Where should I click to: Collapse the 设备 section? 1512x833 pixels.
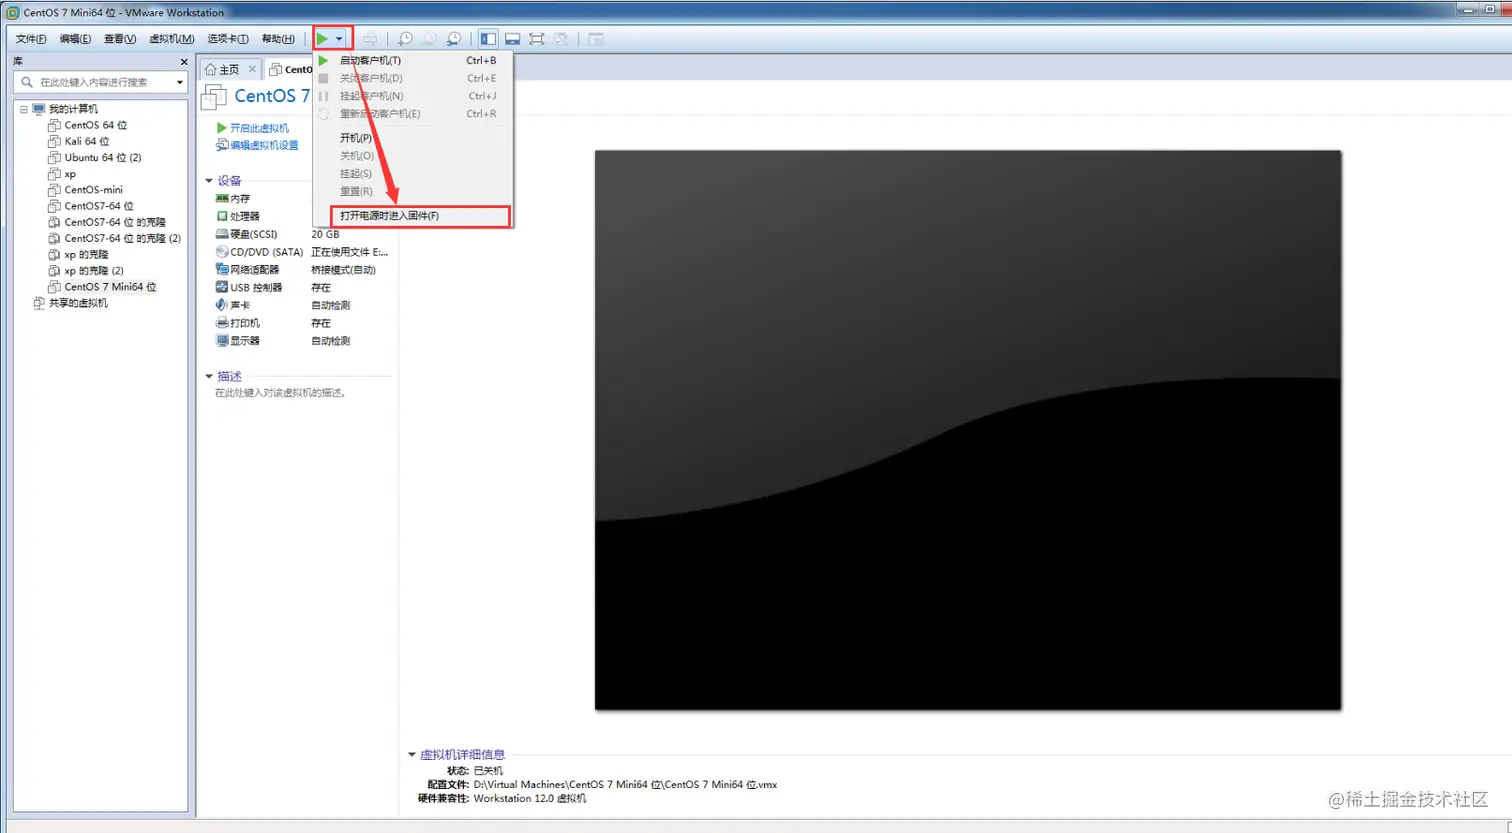(x=209, y=181)
